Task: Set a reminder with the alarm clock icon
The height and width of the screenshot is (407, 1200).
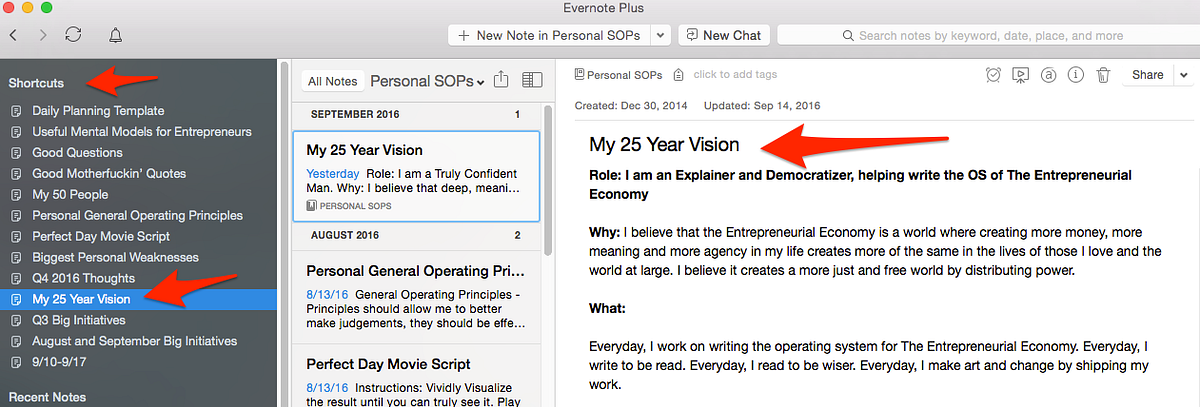Action: pyautogui.click(x=993, y=74)
